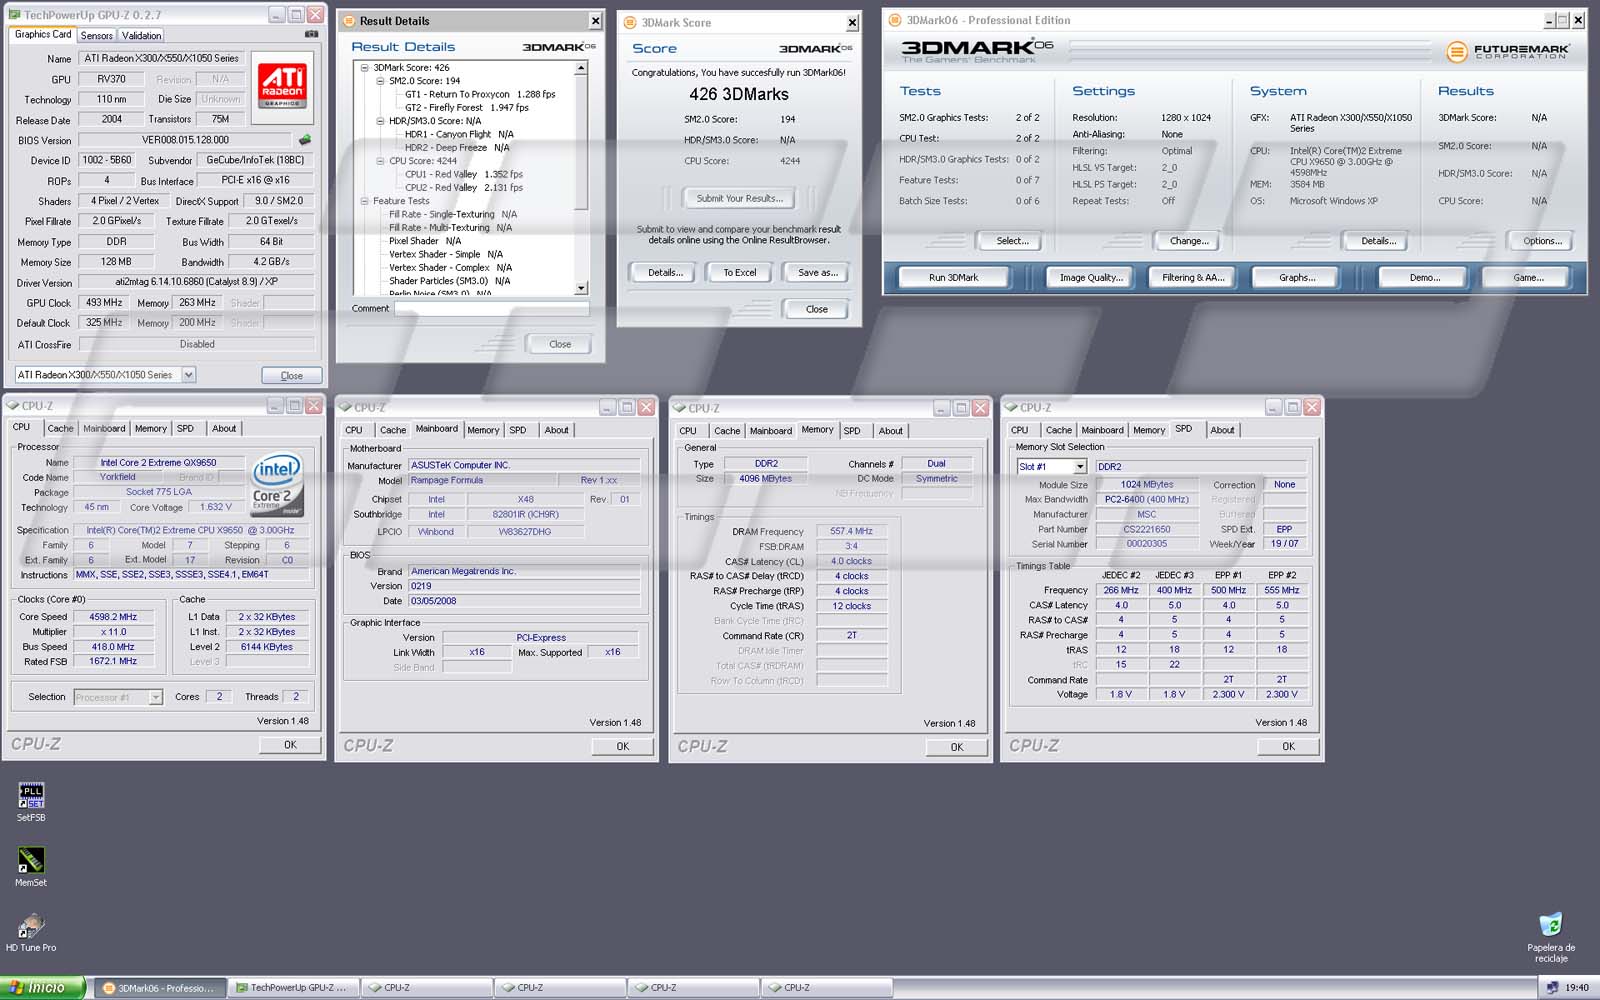Open the MemSet desktop icon
This screenshot has height=1000, width=1600.
click(31, 867)
